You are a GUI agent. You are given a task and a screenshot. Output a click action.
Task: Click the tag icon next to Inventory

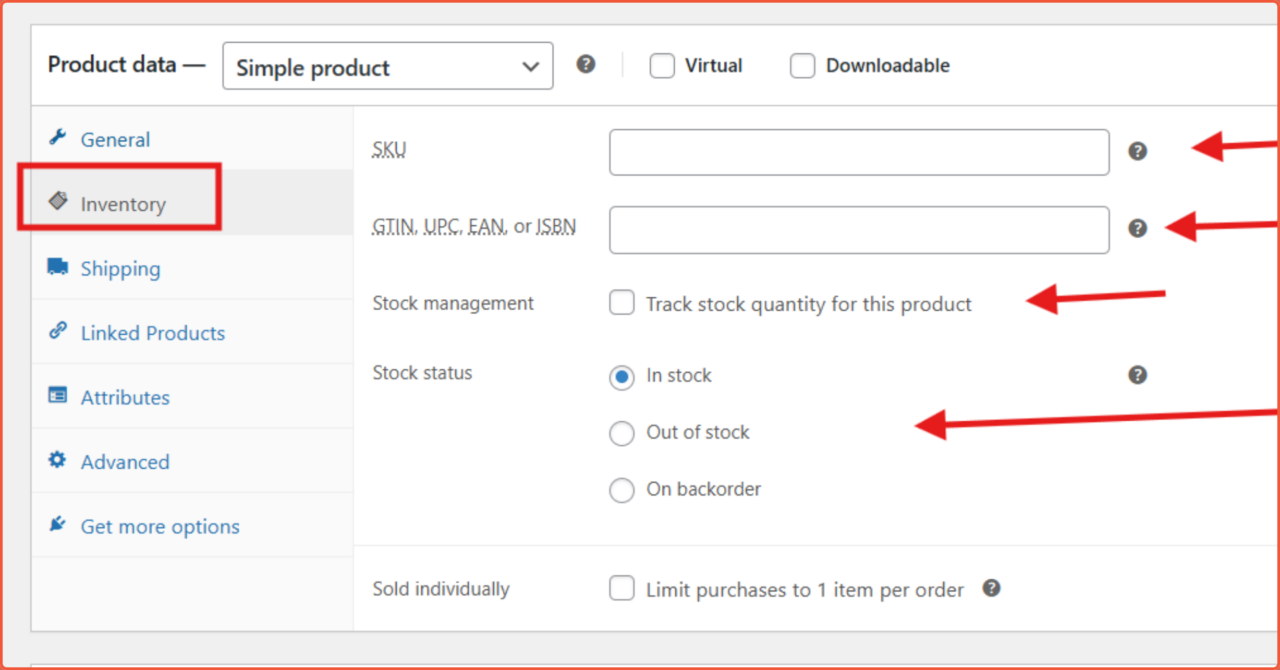(57, 203)
